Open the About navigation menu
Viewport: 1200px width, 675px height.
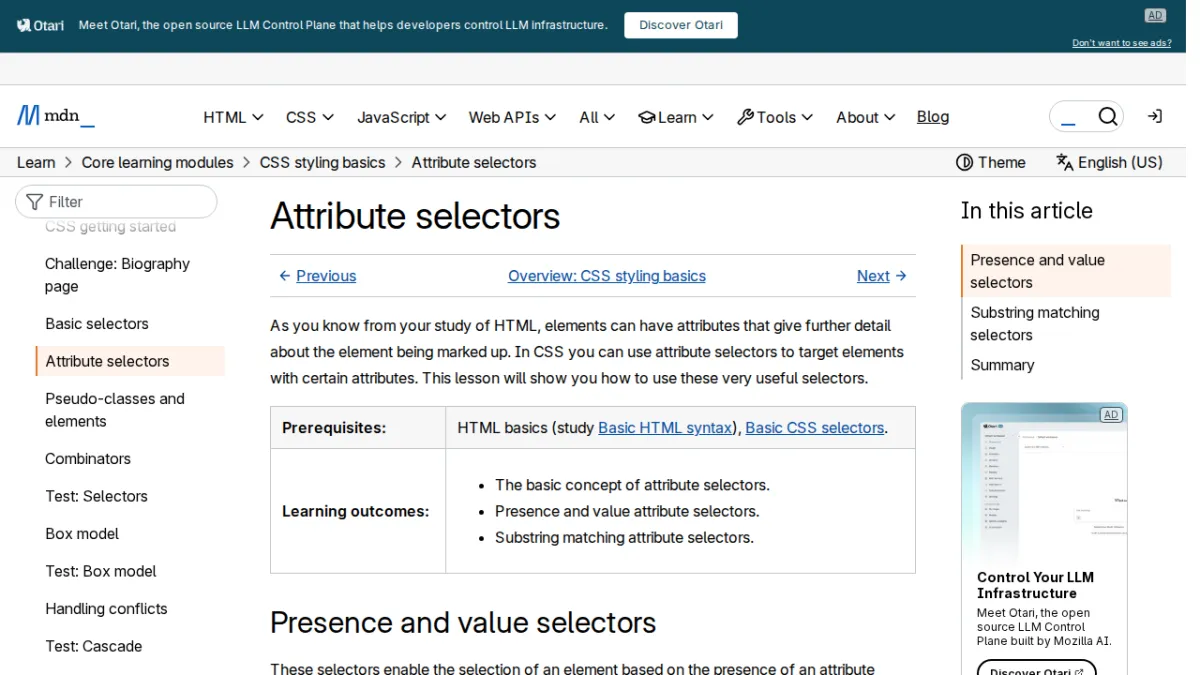(x=865, y=117)
